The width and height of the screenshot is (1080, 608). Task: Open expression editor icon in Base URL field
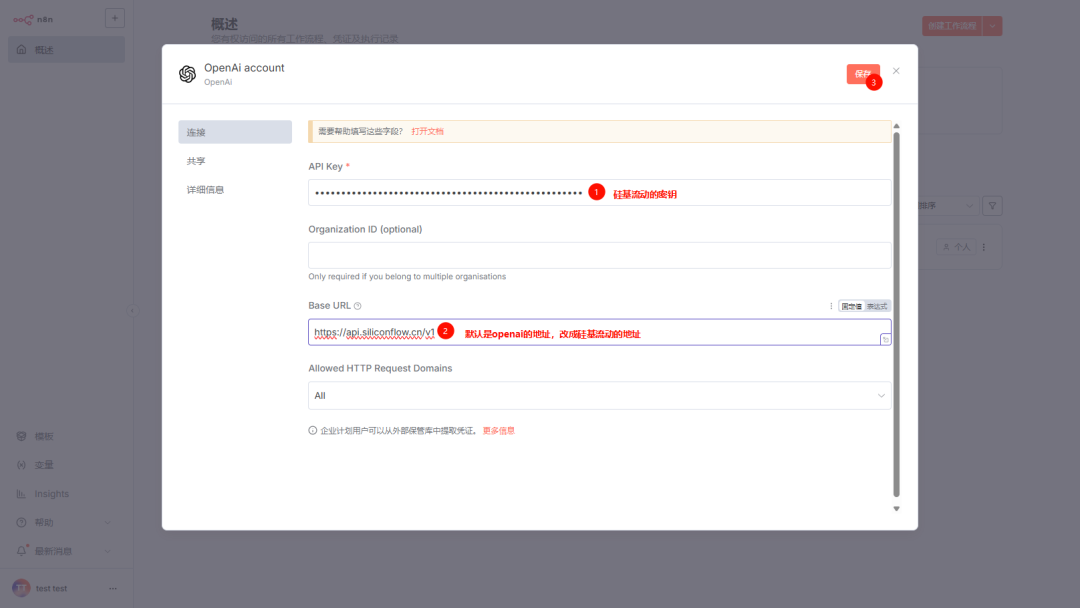pyautogui.click(x=886, y=339)
